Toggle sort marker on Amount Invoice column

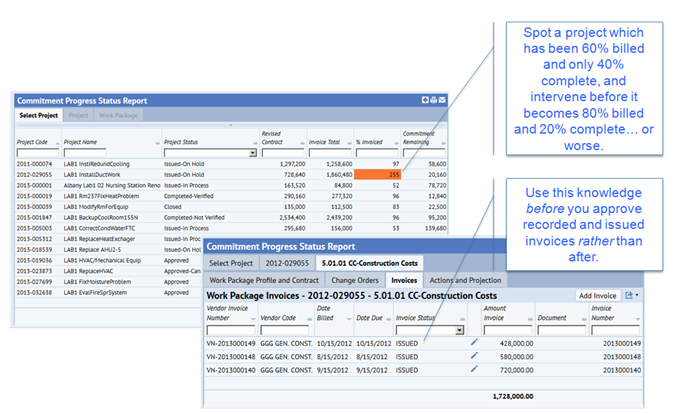[530, 319]
